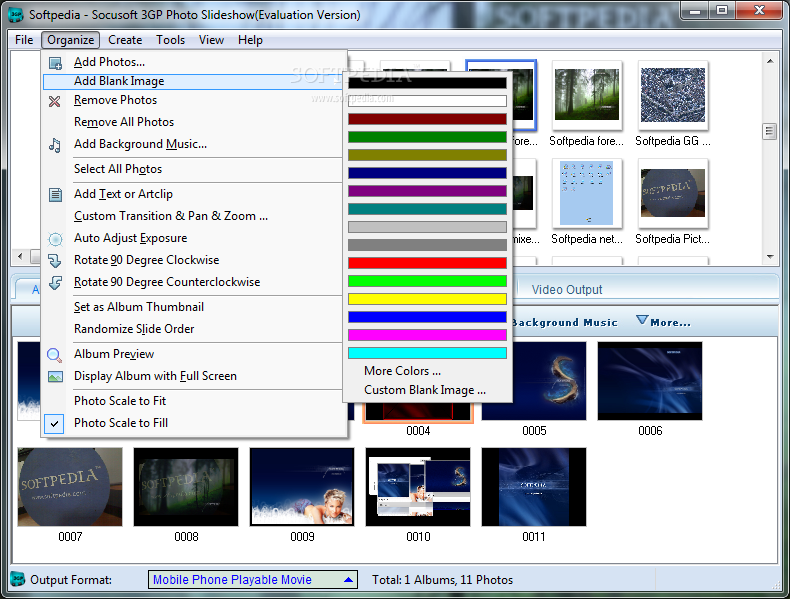This screenshot has width=790, height=599.
Task: Click the Output Format 3GP icon in status bar
Action: click(x=18, y=579)
